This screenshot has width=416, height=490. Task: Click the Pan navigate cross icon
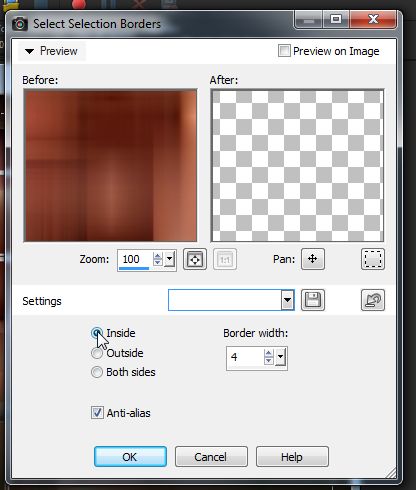click(313, 259)
